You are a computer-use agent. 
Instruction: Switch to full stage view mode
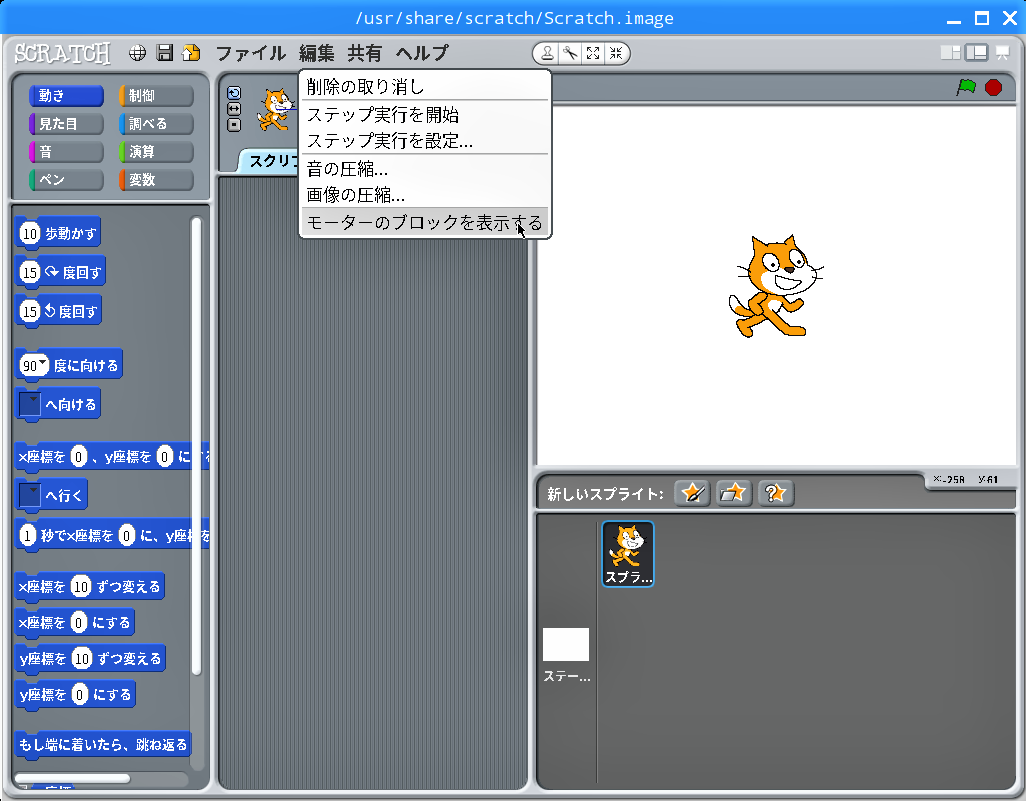click(x=977, y=52)
